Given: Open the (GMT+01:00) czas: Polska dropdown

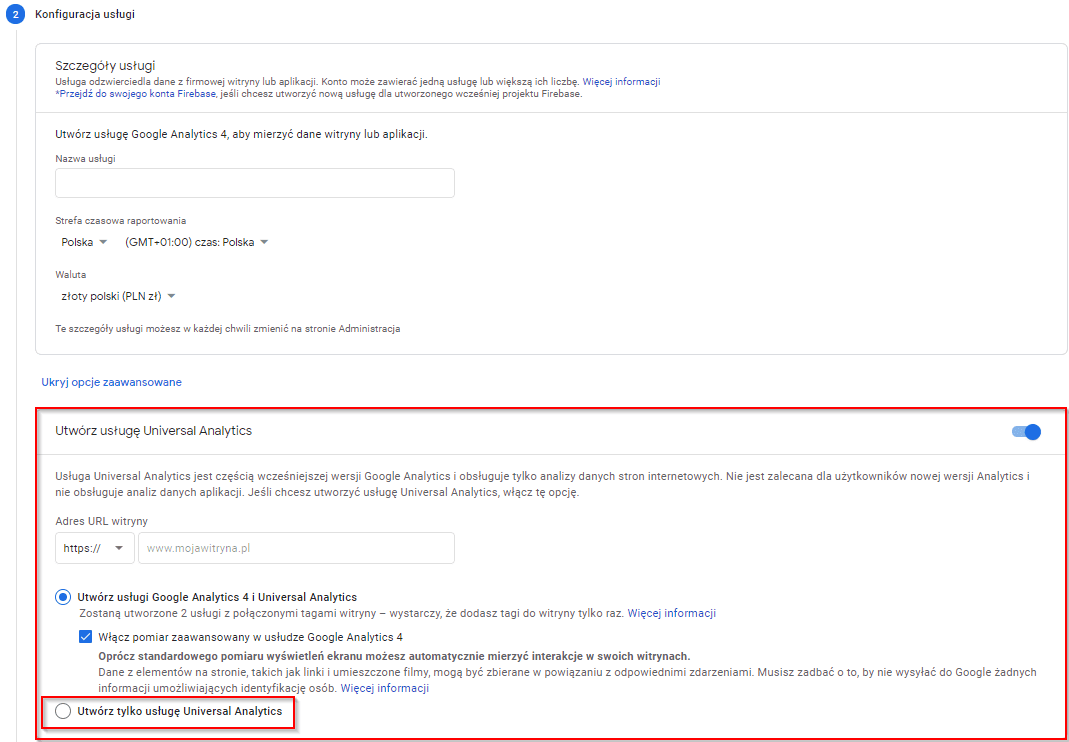Looking at the screenshot, I should click(x=197, y=241).
